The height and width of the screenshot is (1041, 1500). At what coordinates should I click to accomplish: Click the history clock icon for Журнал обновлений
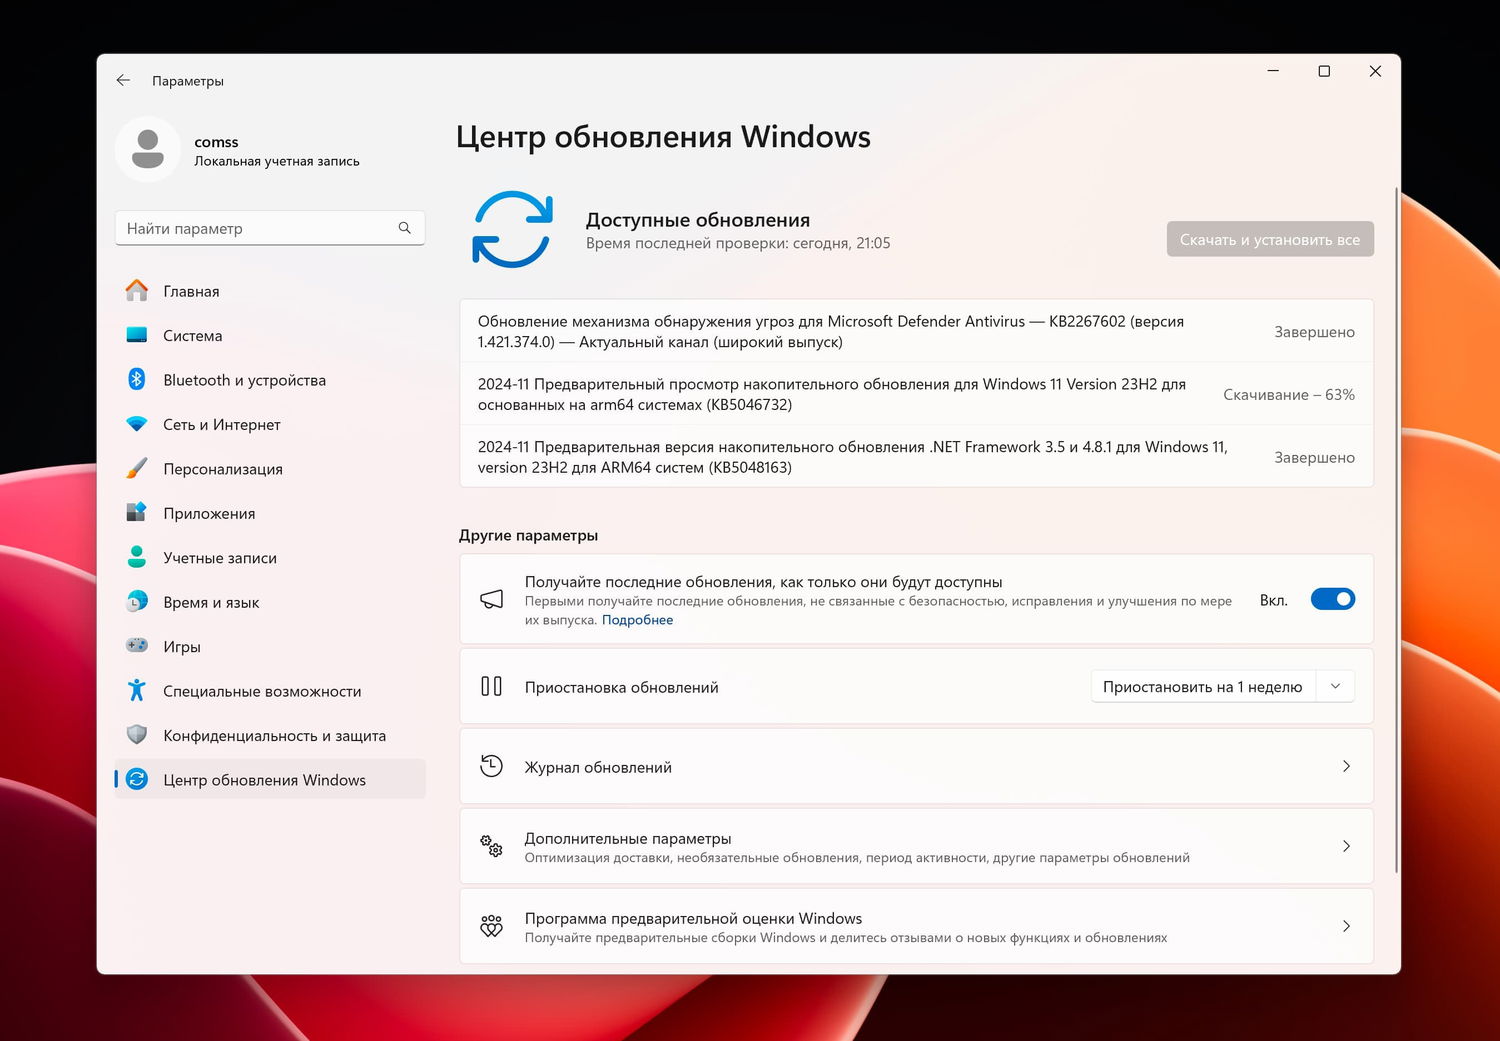coord(491,766)
